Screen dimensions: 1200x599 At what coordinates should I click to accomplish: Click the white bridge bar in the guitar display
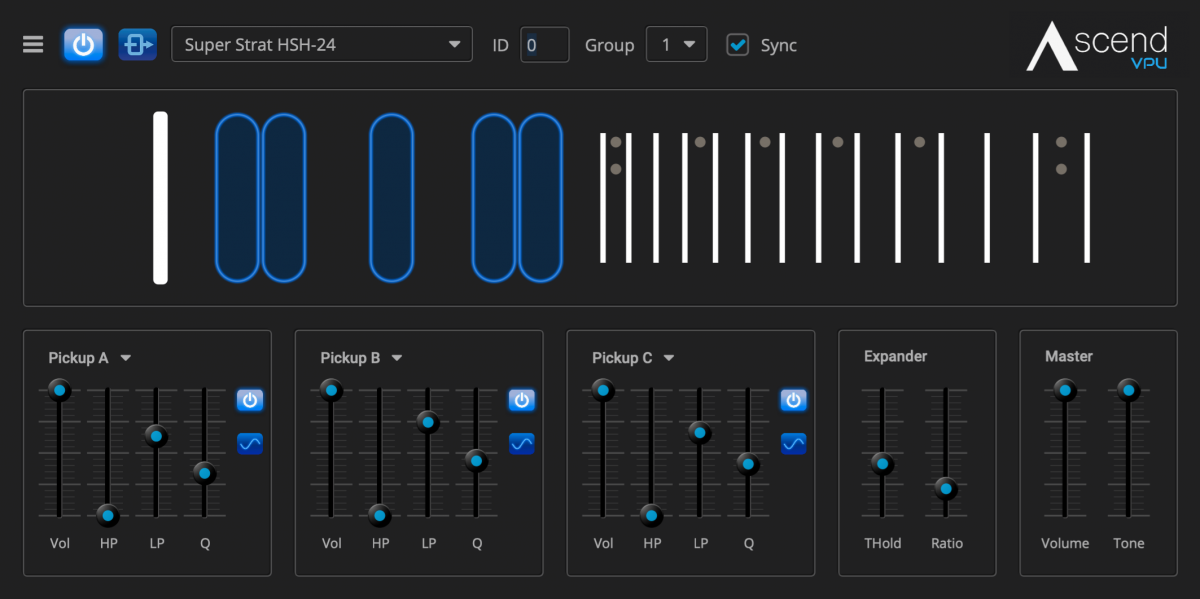point(160,198)
